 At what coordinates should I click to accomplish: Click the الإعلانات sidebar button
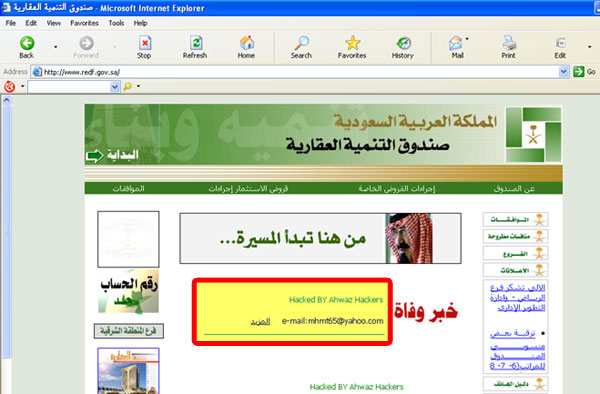[x=515, y=270]
